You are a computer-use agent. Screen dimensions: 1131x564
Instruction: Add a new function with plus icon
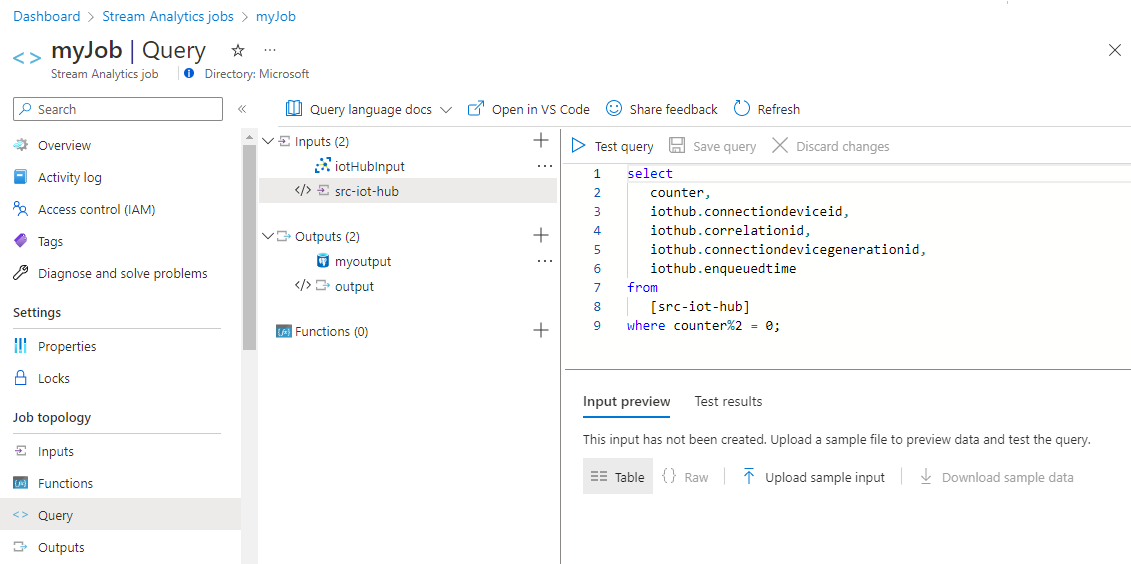[541, 331]
